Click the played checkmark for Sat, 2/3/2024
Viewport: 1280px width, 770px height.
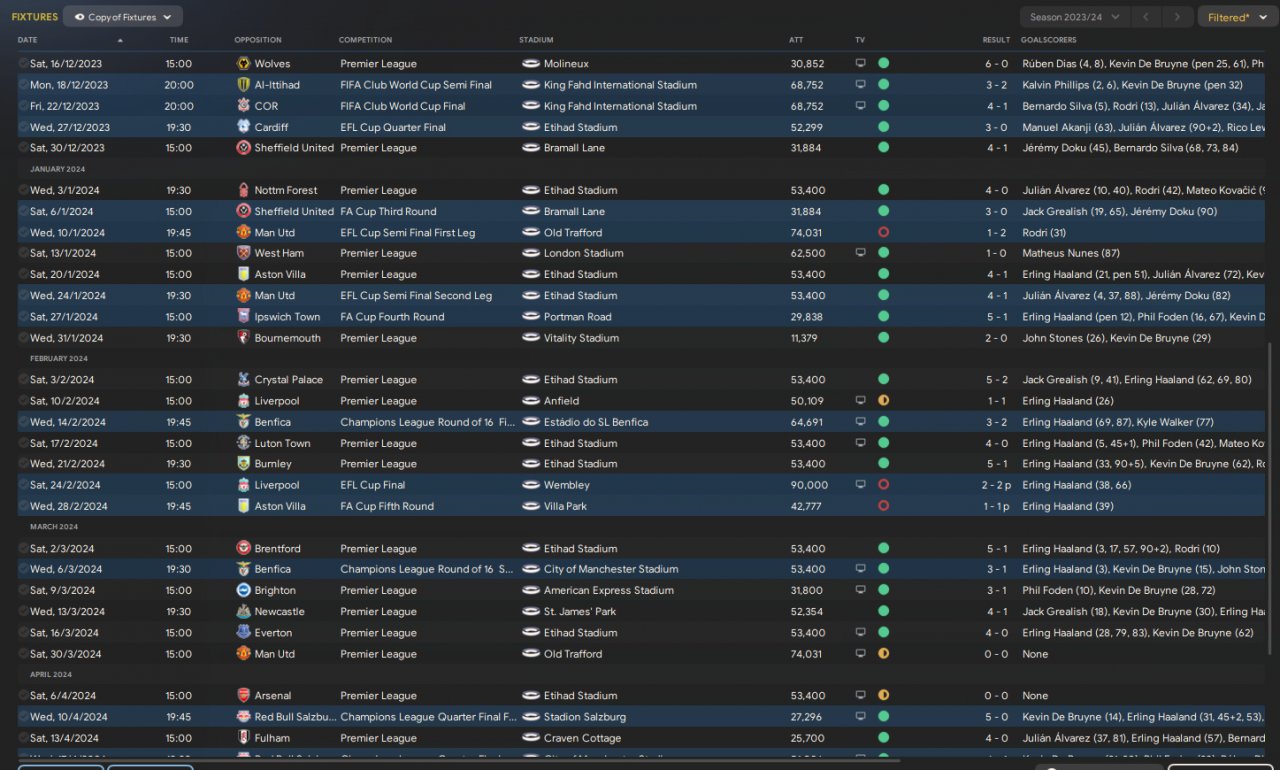[x=23, y=549]
